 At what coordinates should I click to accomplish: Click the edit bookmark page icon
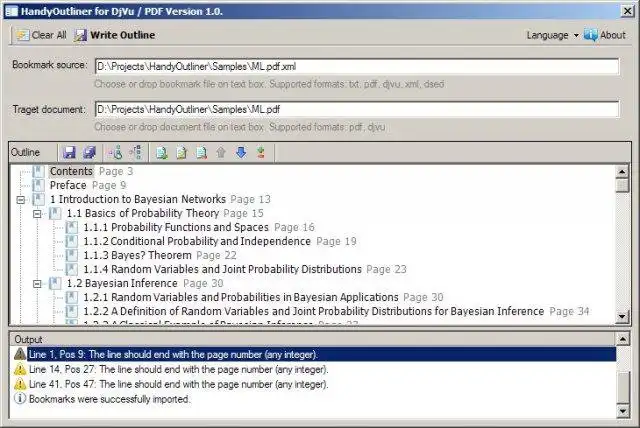(x=181, y=153)
